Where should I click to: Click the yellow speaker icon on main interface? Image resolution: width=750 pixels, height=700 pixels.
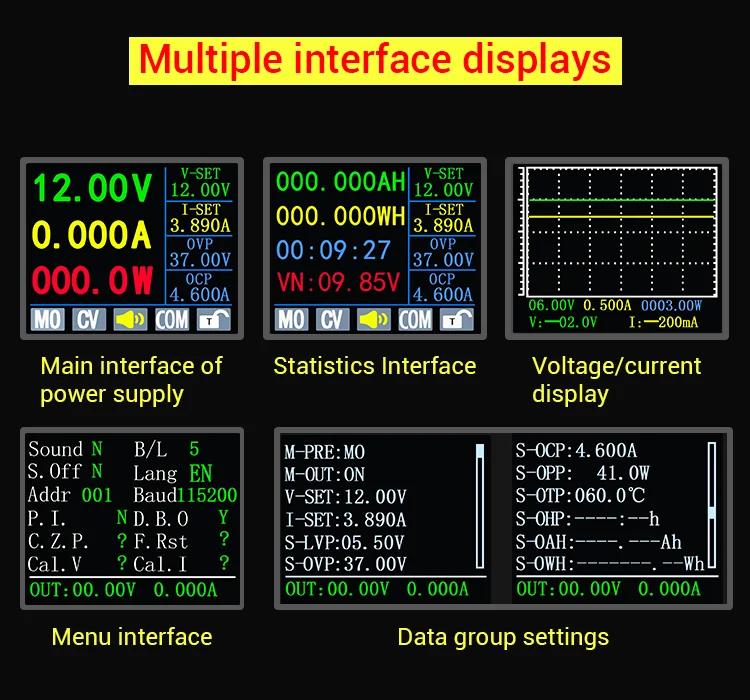pyautogui.click(x=131, y=320)
